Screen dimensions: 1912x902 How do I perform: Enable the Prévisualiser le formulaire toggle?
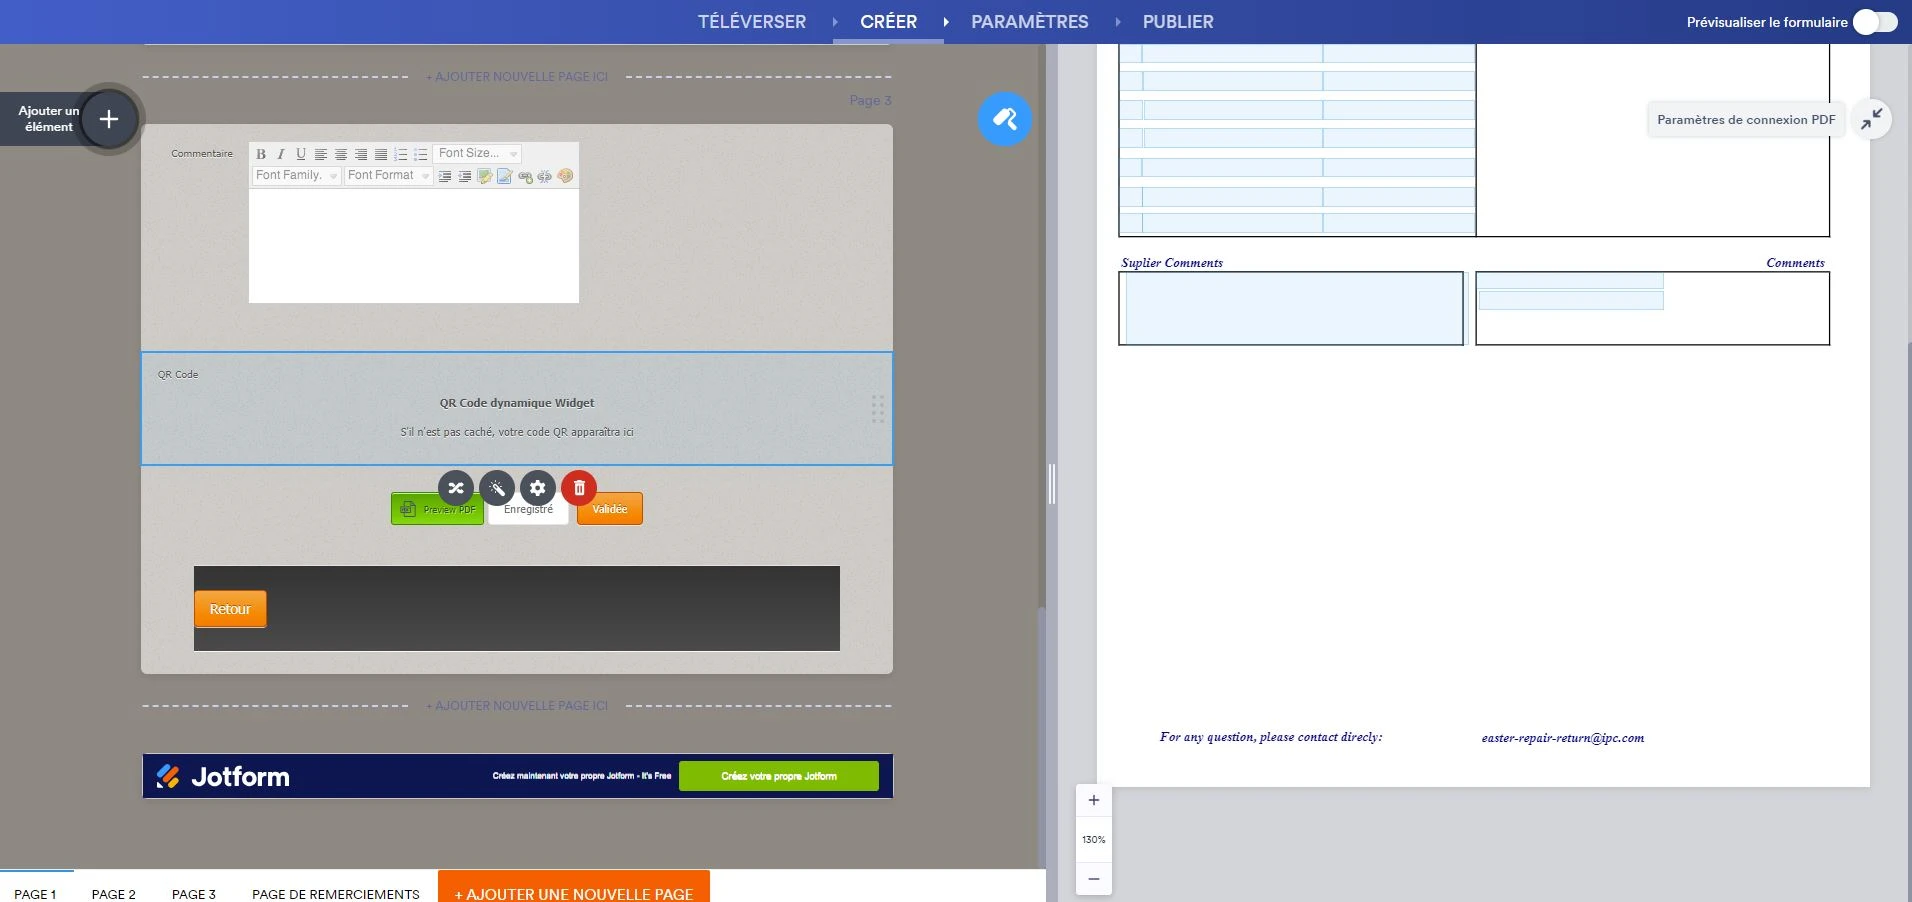point(1874,21)
